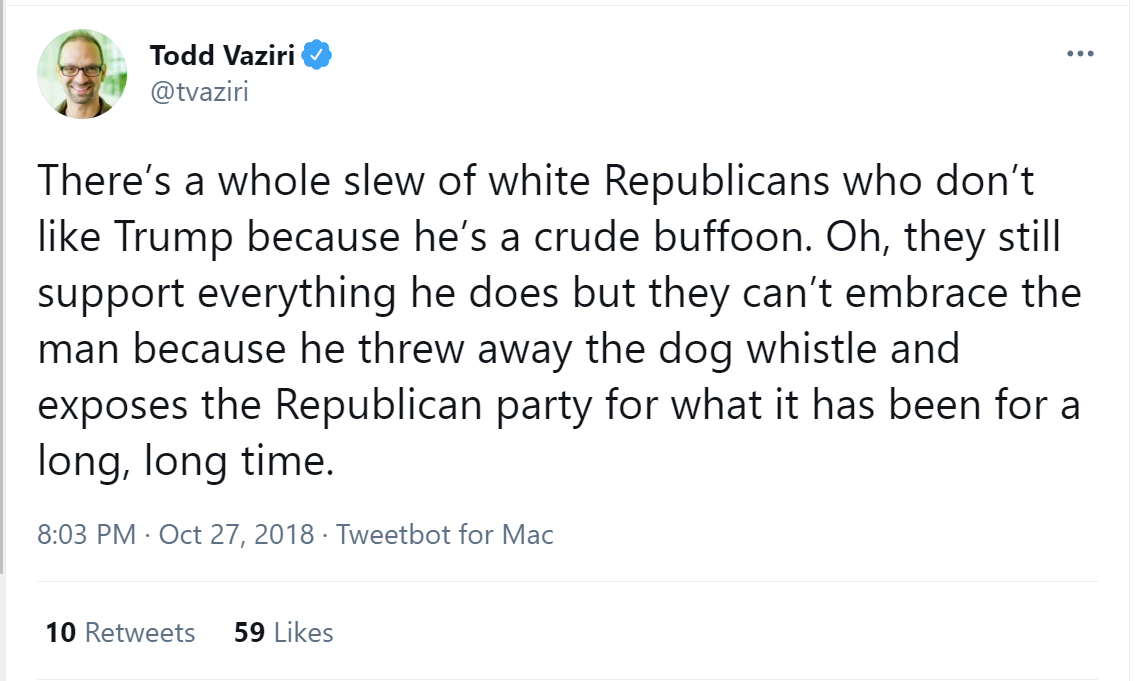Open the Tweetbot for Mac source link
The height and width of the screenshot is (681, 1141).
tap(444, 534)
